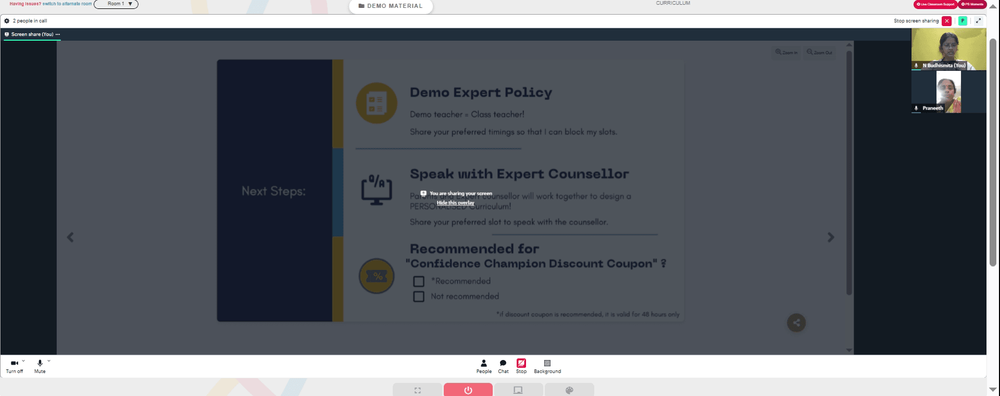Click the PS Moments button
1000x396 pixels.
972,4
